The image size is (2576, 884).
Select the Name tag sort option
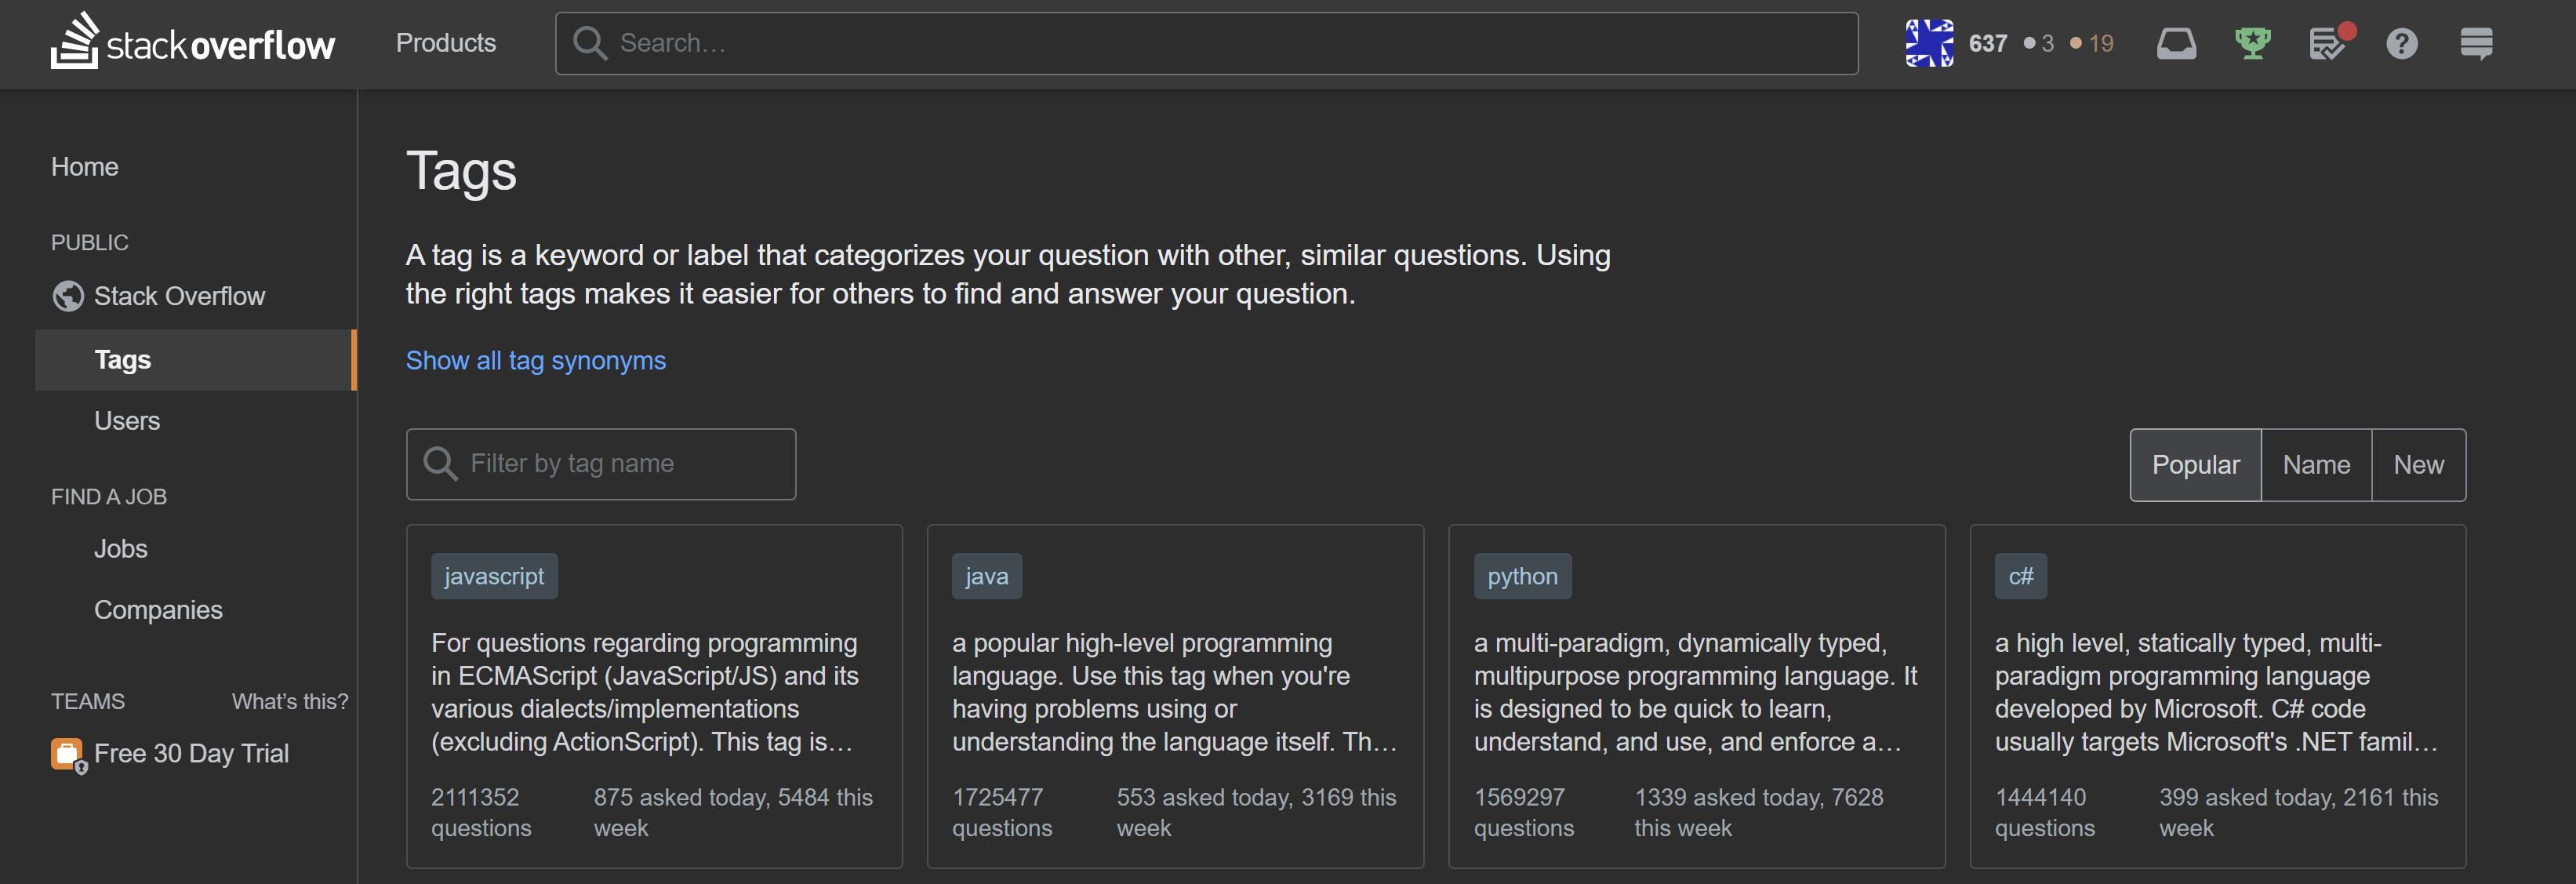2316,464
